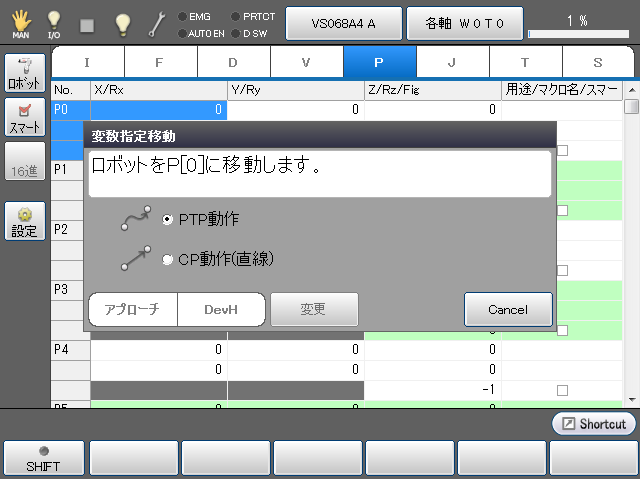Click the Shortcut button icon

[x=593, y=424]
